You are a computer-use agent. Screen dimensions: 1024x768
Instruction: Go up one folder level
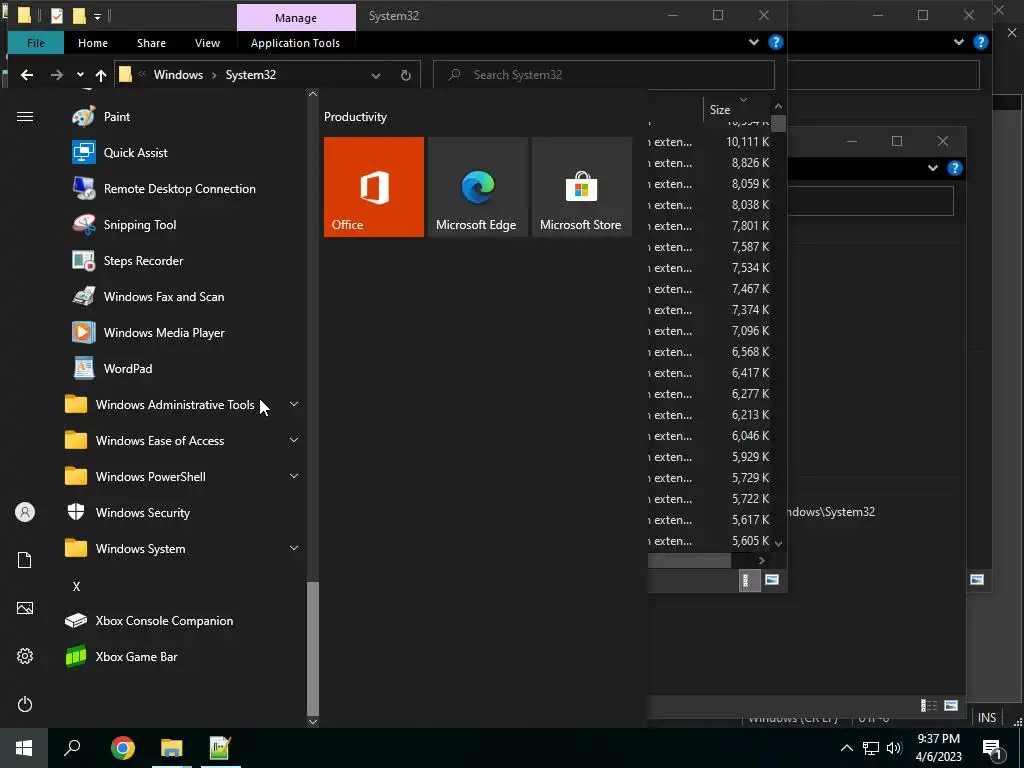click(x=101, y=75)
